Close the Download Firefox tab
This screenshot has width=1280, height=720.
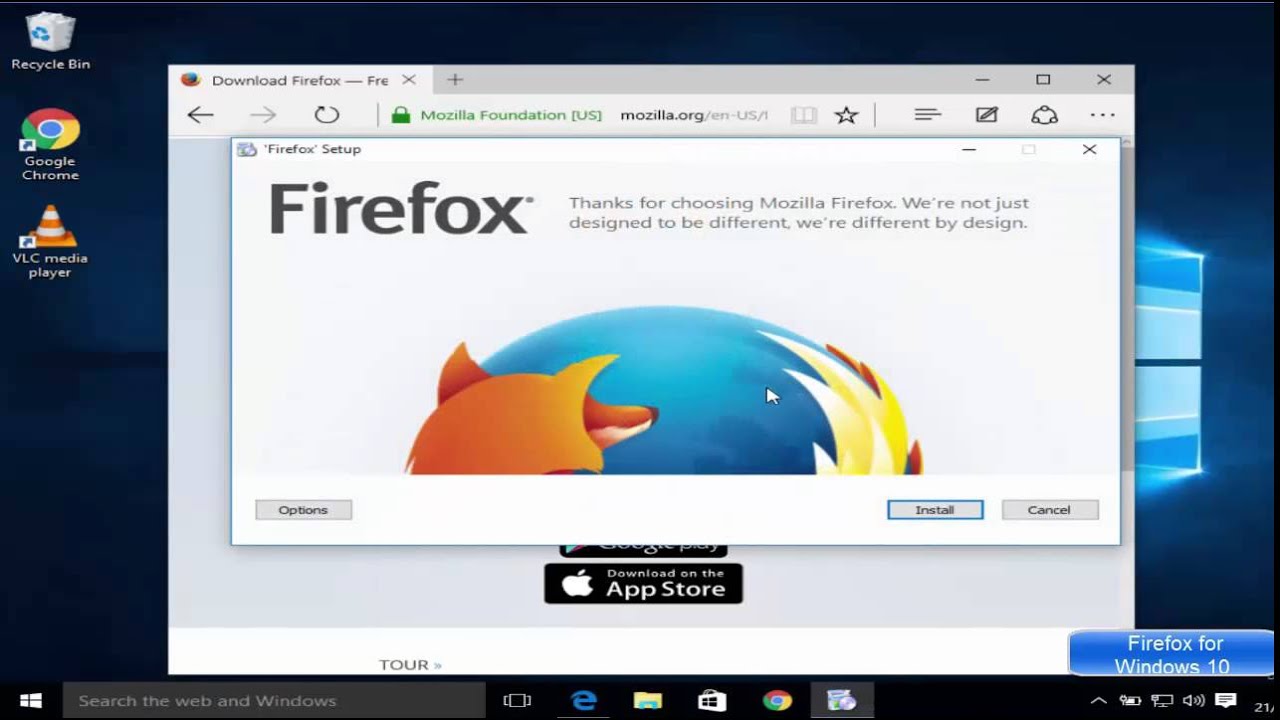(x=408, y=80)
